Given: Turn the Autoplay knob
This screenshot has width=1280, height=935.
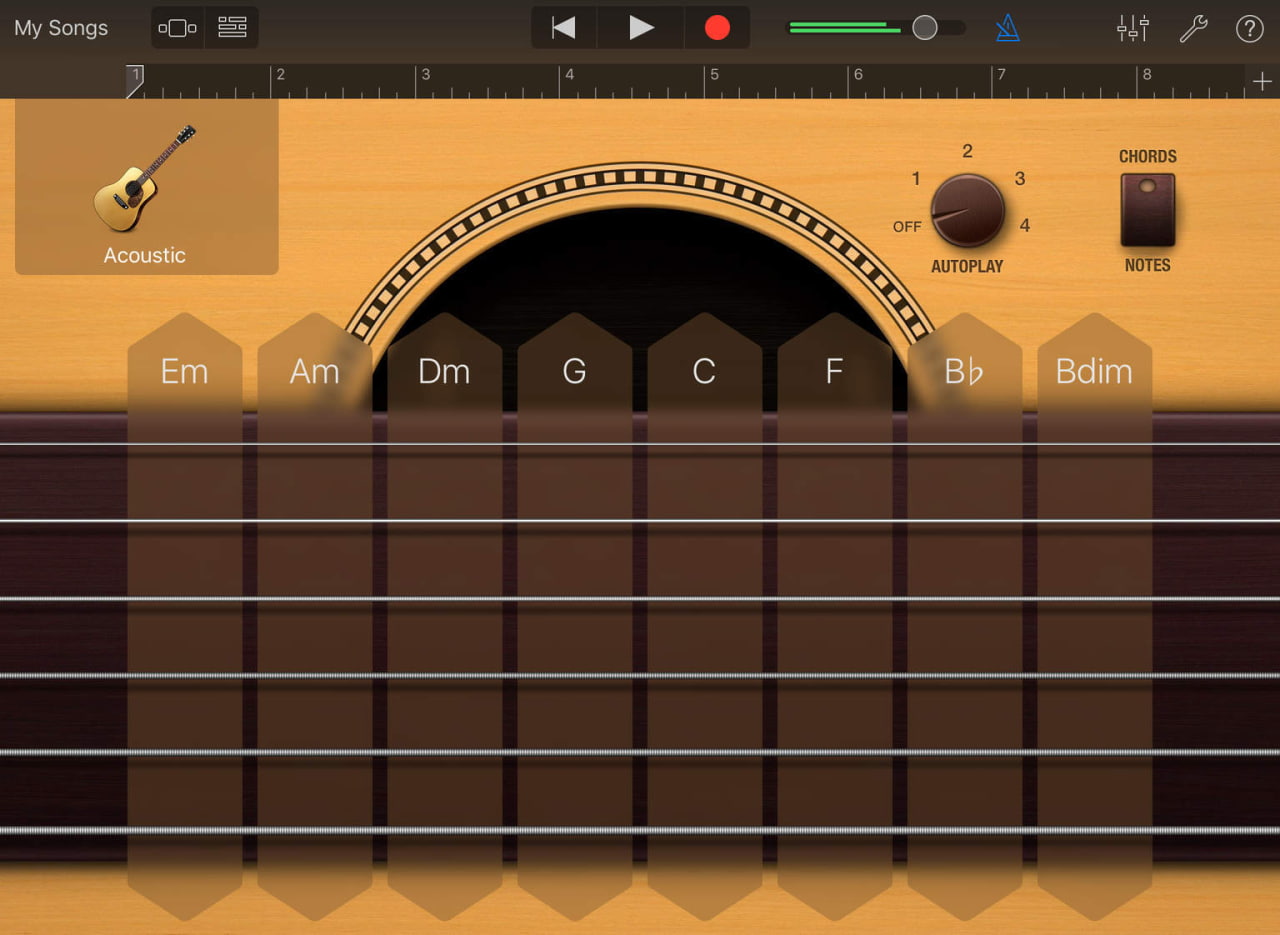Looking at the screenshot, I should (x=967, y=210).
